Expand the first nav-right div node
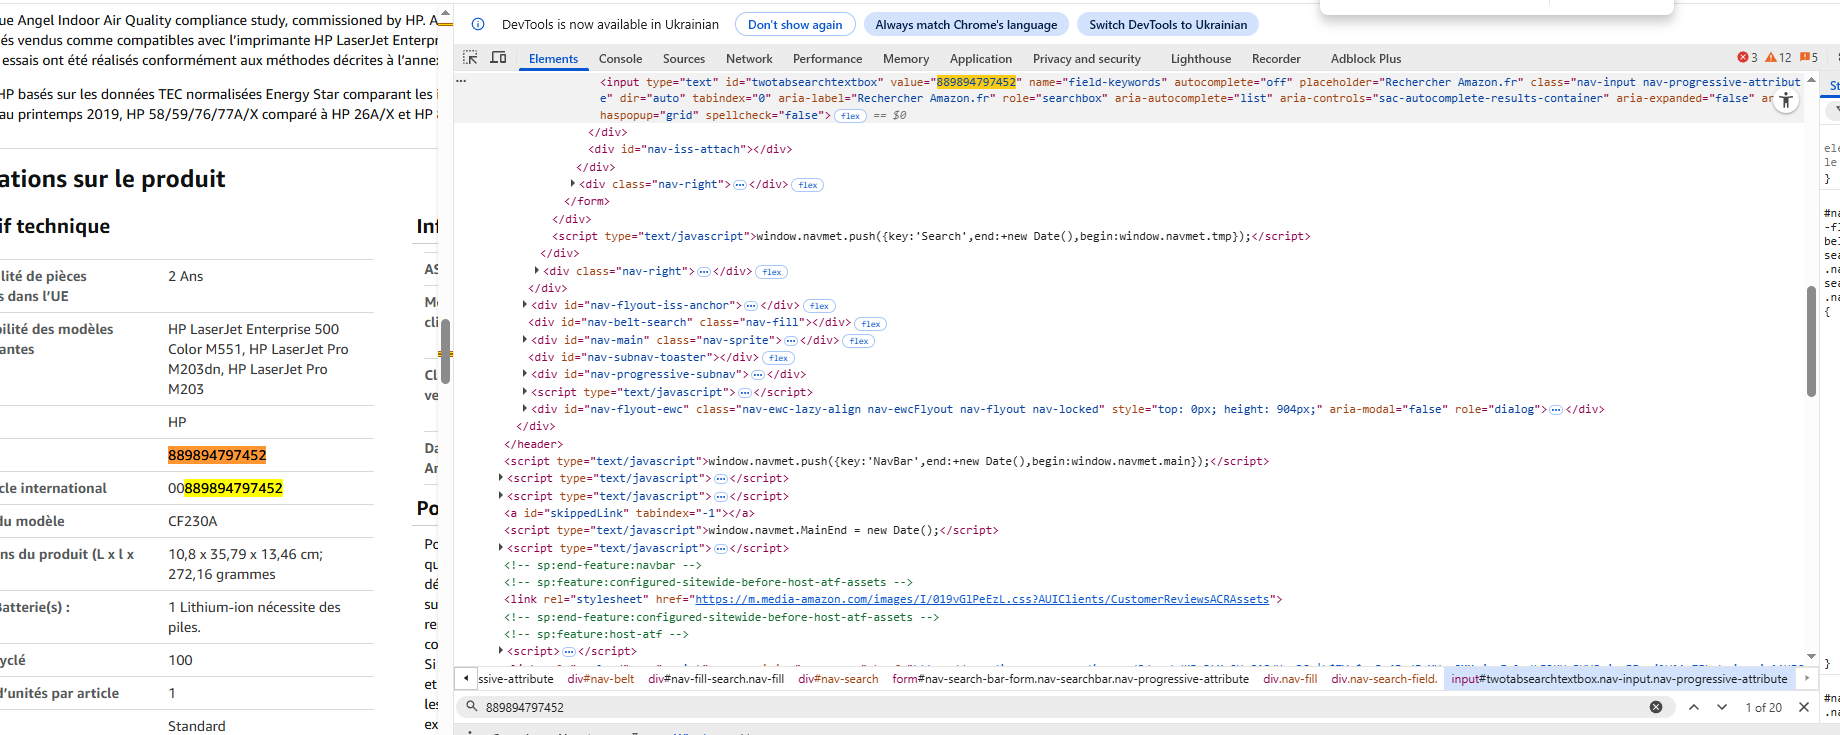The image size is (1840, 735). click(573, 184)
